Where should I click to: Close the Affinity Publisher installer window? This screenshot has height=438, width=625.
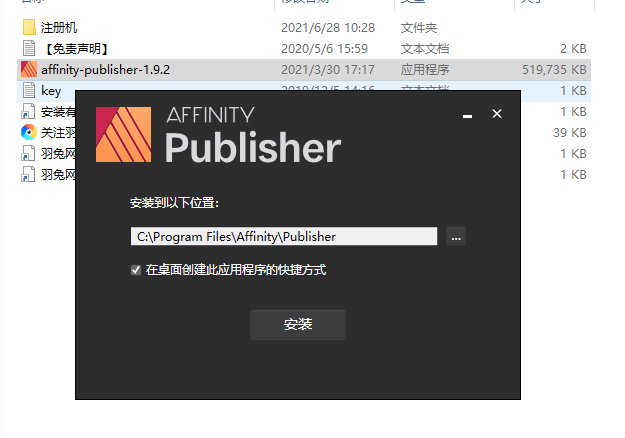coord(497,114)
